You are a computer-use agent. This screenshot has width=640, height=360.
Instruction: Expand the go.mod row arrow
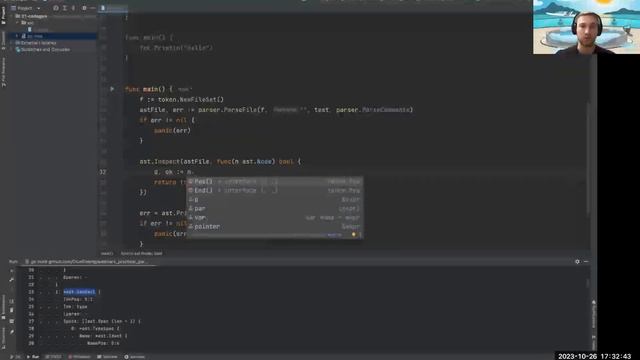[17, 36]
